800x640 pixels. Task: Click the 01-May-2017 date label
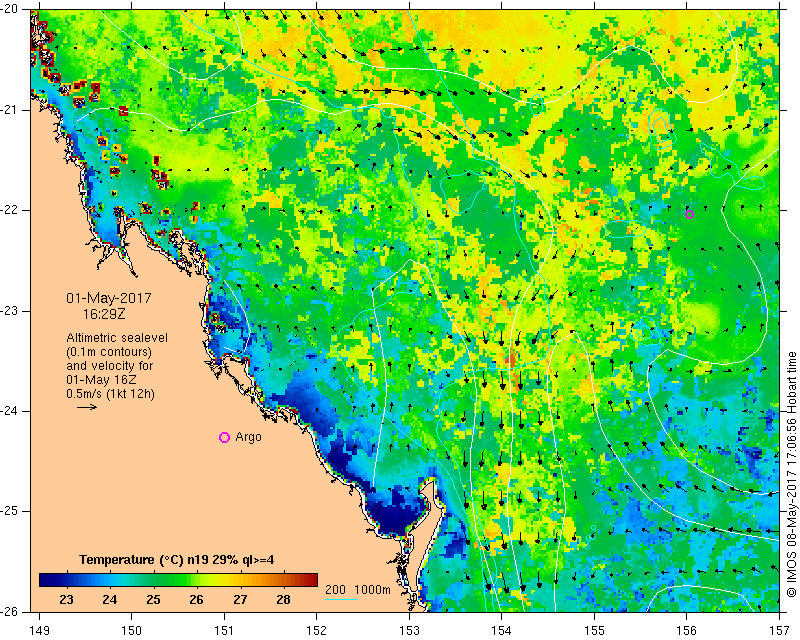click(x=109, y=298)
